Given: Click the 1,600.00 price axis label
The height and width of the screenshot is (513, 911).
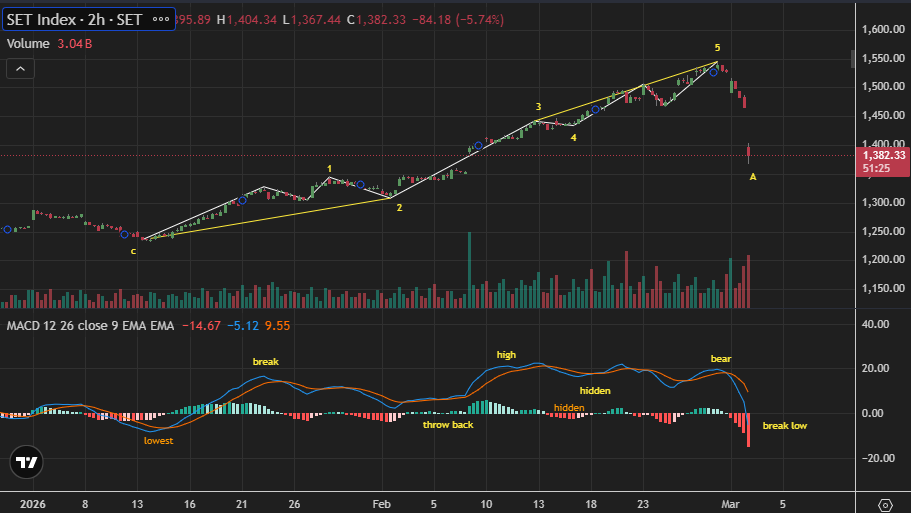Looking at the screenshot, I should (883, 29).
